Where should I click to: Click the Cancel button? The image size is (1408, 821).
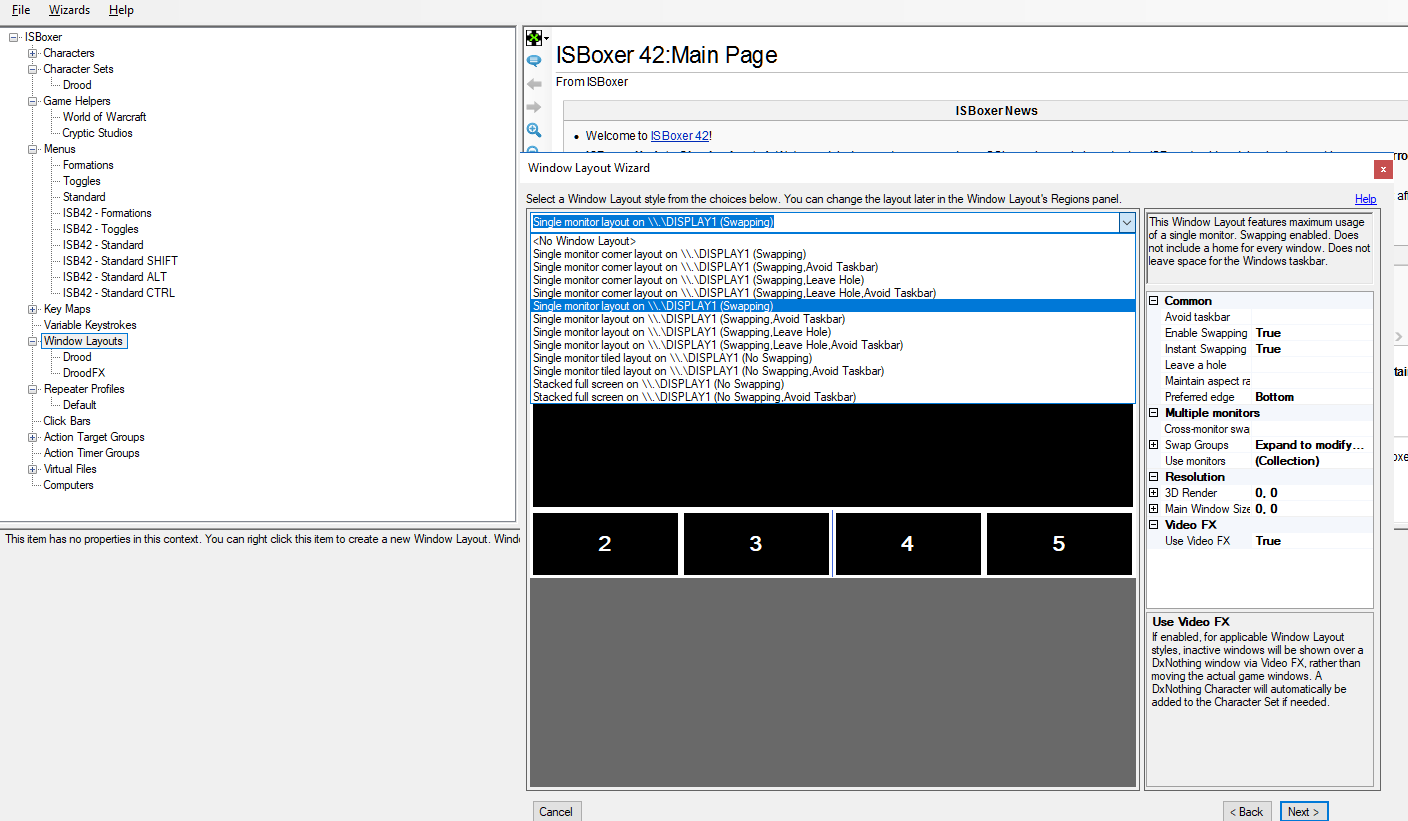(556, 812)
